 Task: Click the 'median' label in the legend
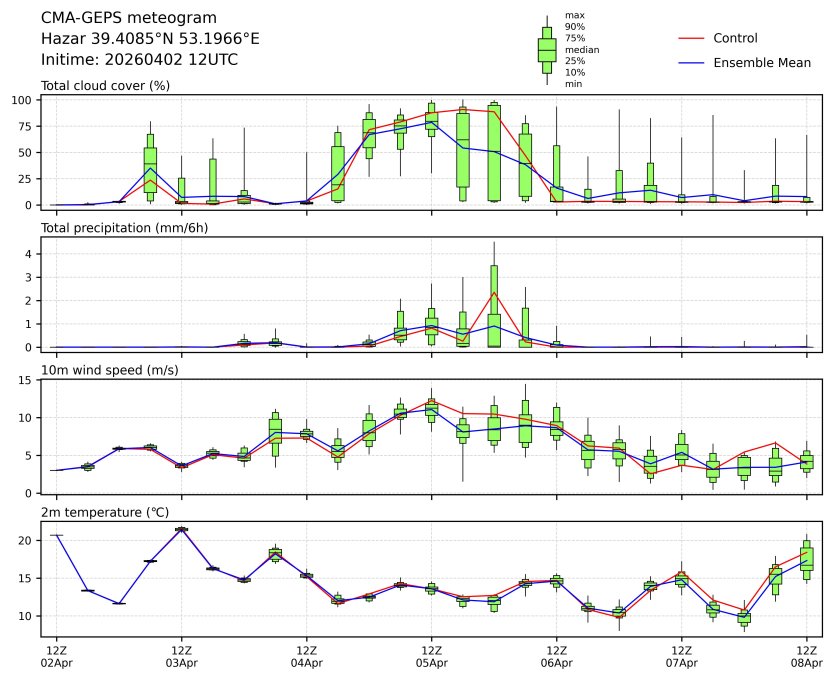(580, 49)
